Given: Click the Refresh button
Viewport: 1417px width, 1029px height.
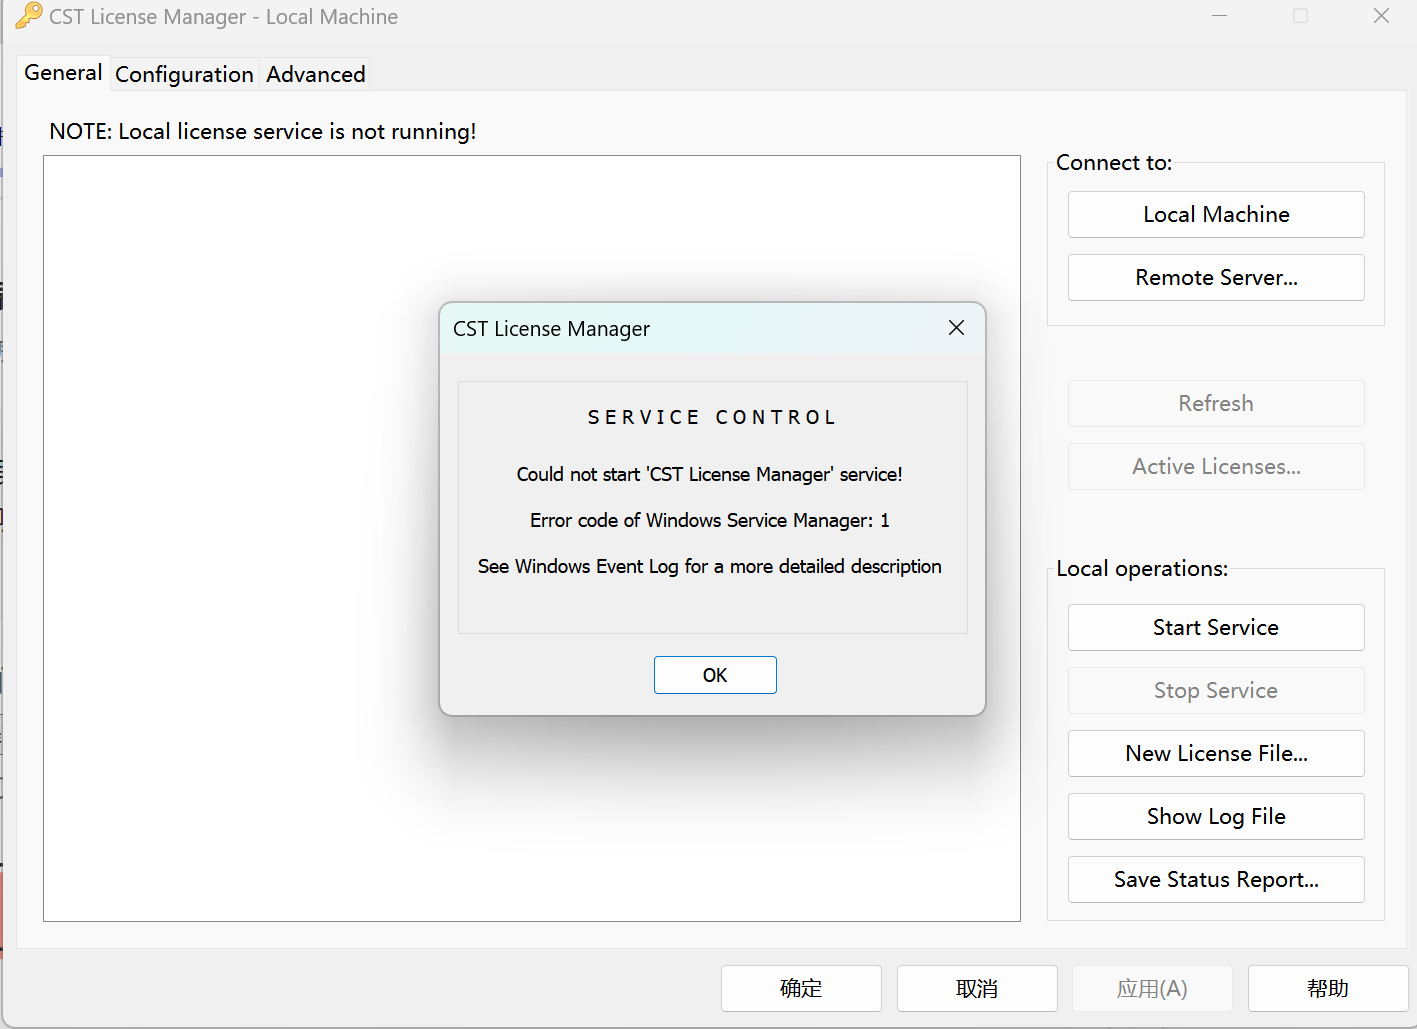Looking at the screenshot, I should (1215, 403).
